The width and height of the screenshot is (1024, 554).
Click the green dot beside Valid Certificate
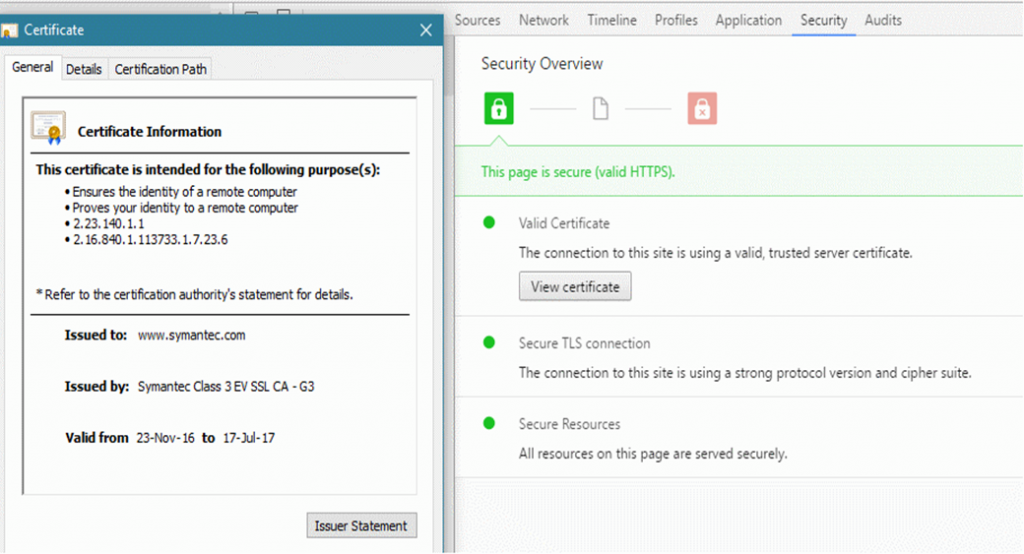pyautogui.click(x=489, y=223)
